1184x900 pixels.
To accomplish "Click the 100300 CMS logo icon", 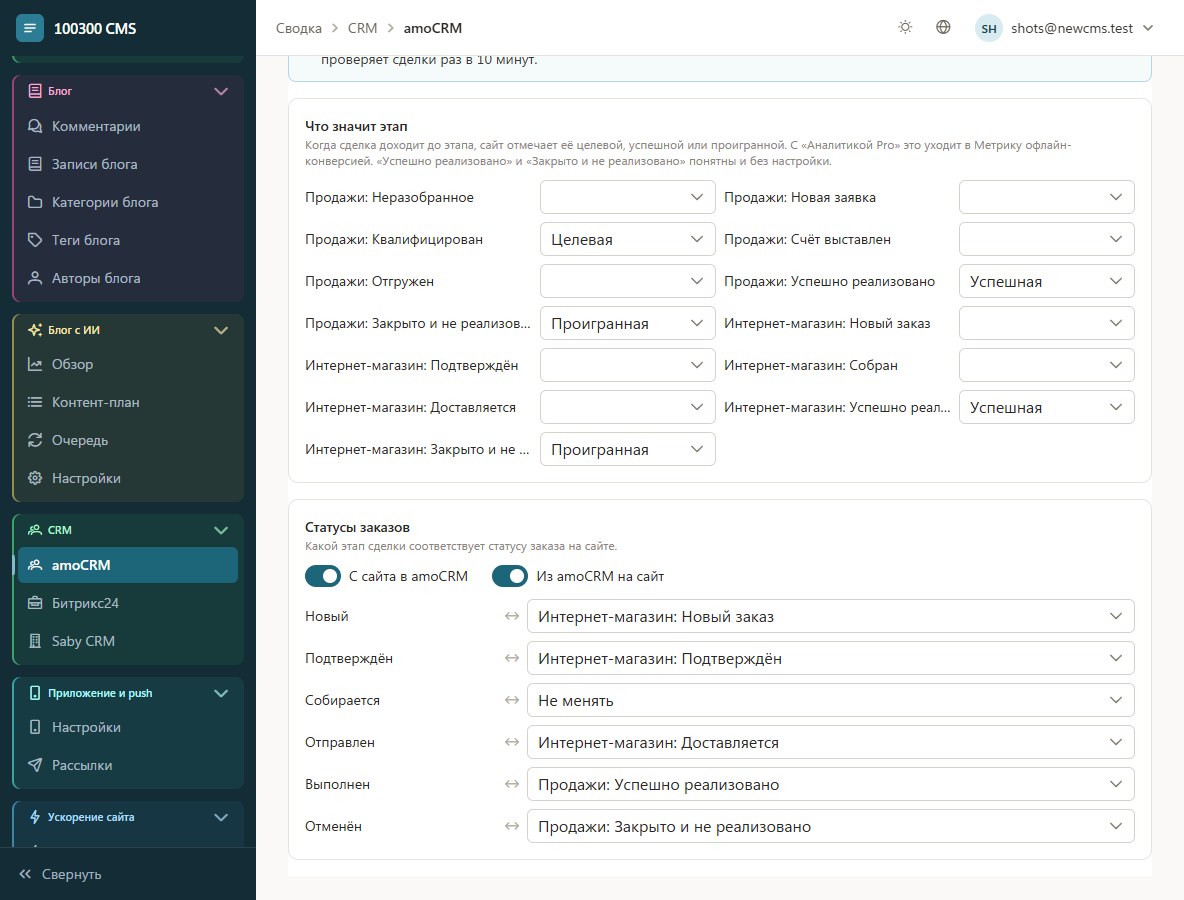I will point(29,28).
